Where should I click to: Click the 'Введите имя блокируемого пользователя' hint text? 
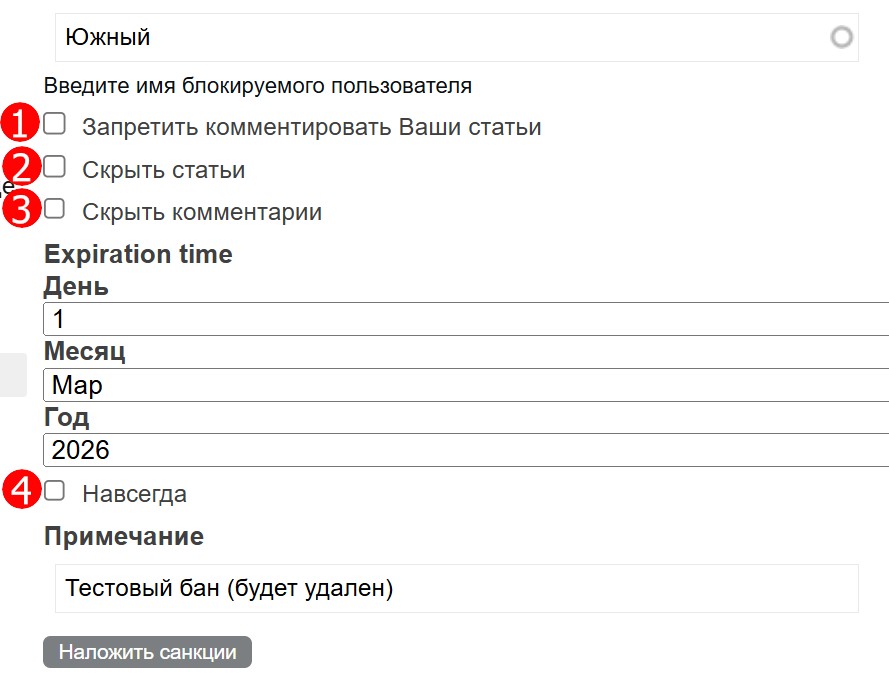tap(257, 86)
